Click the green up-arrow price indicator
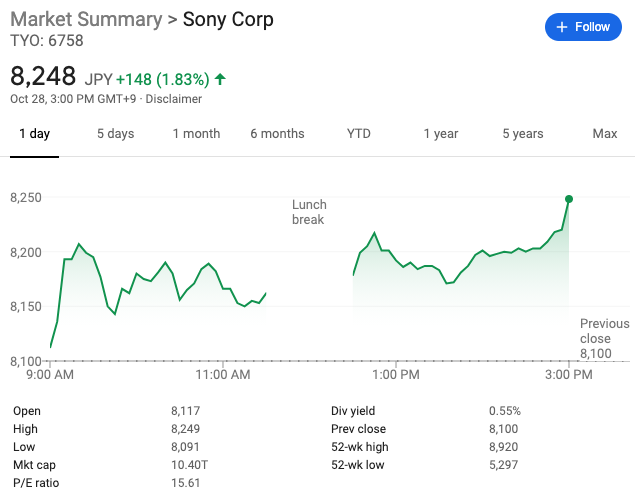635x500 pixels. click(x=220, y=79)
